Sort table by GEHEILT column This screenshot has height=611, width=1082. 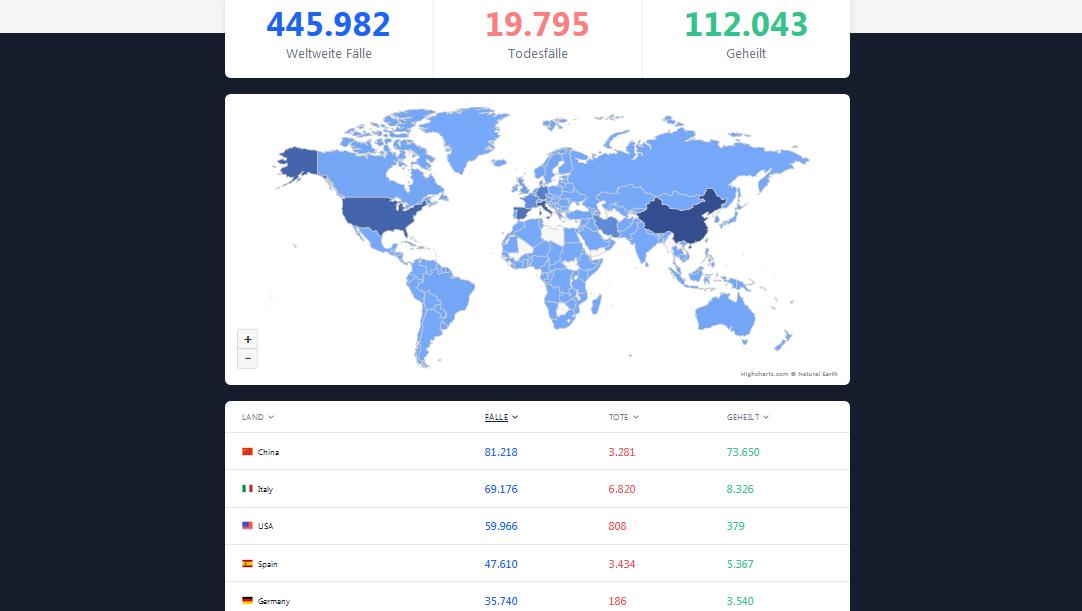pyautogui.click(x=748, y=417)
